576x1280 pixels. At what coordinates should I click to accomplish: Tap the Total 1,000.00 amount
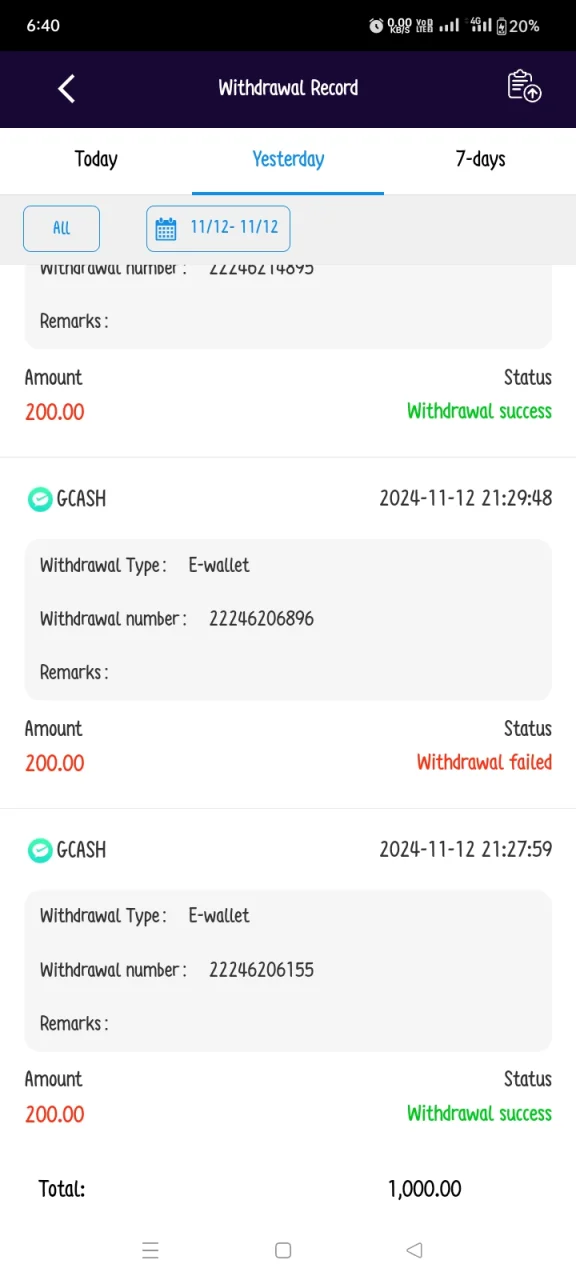425,1189
